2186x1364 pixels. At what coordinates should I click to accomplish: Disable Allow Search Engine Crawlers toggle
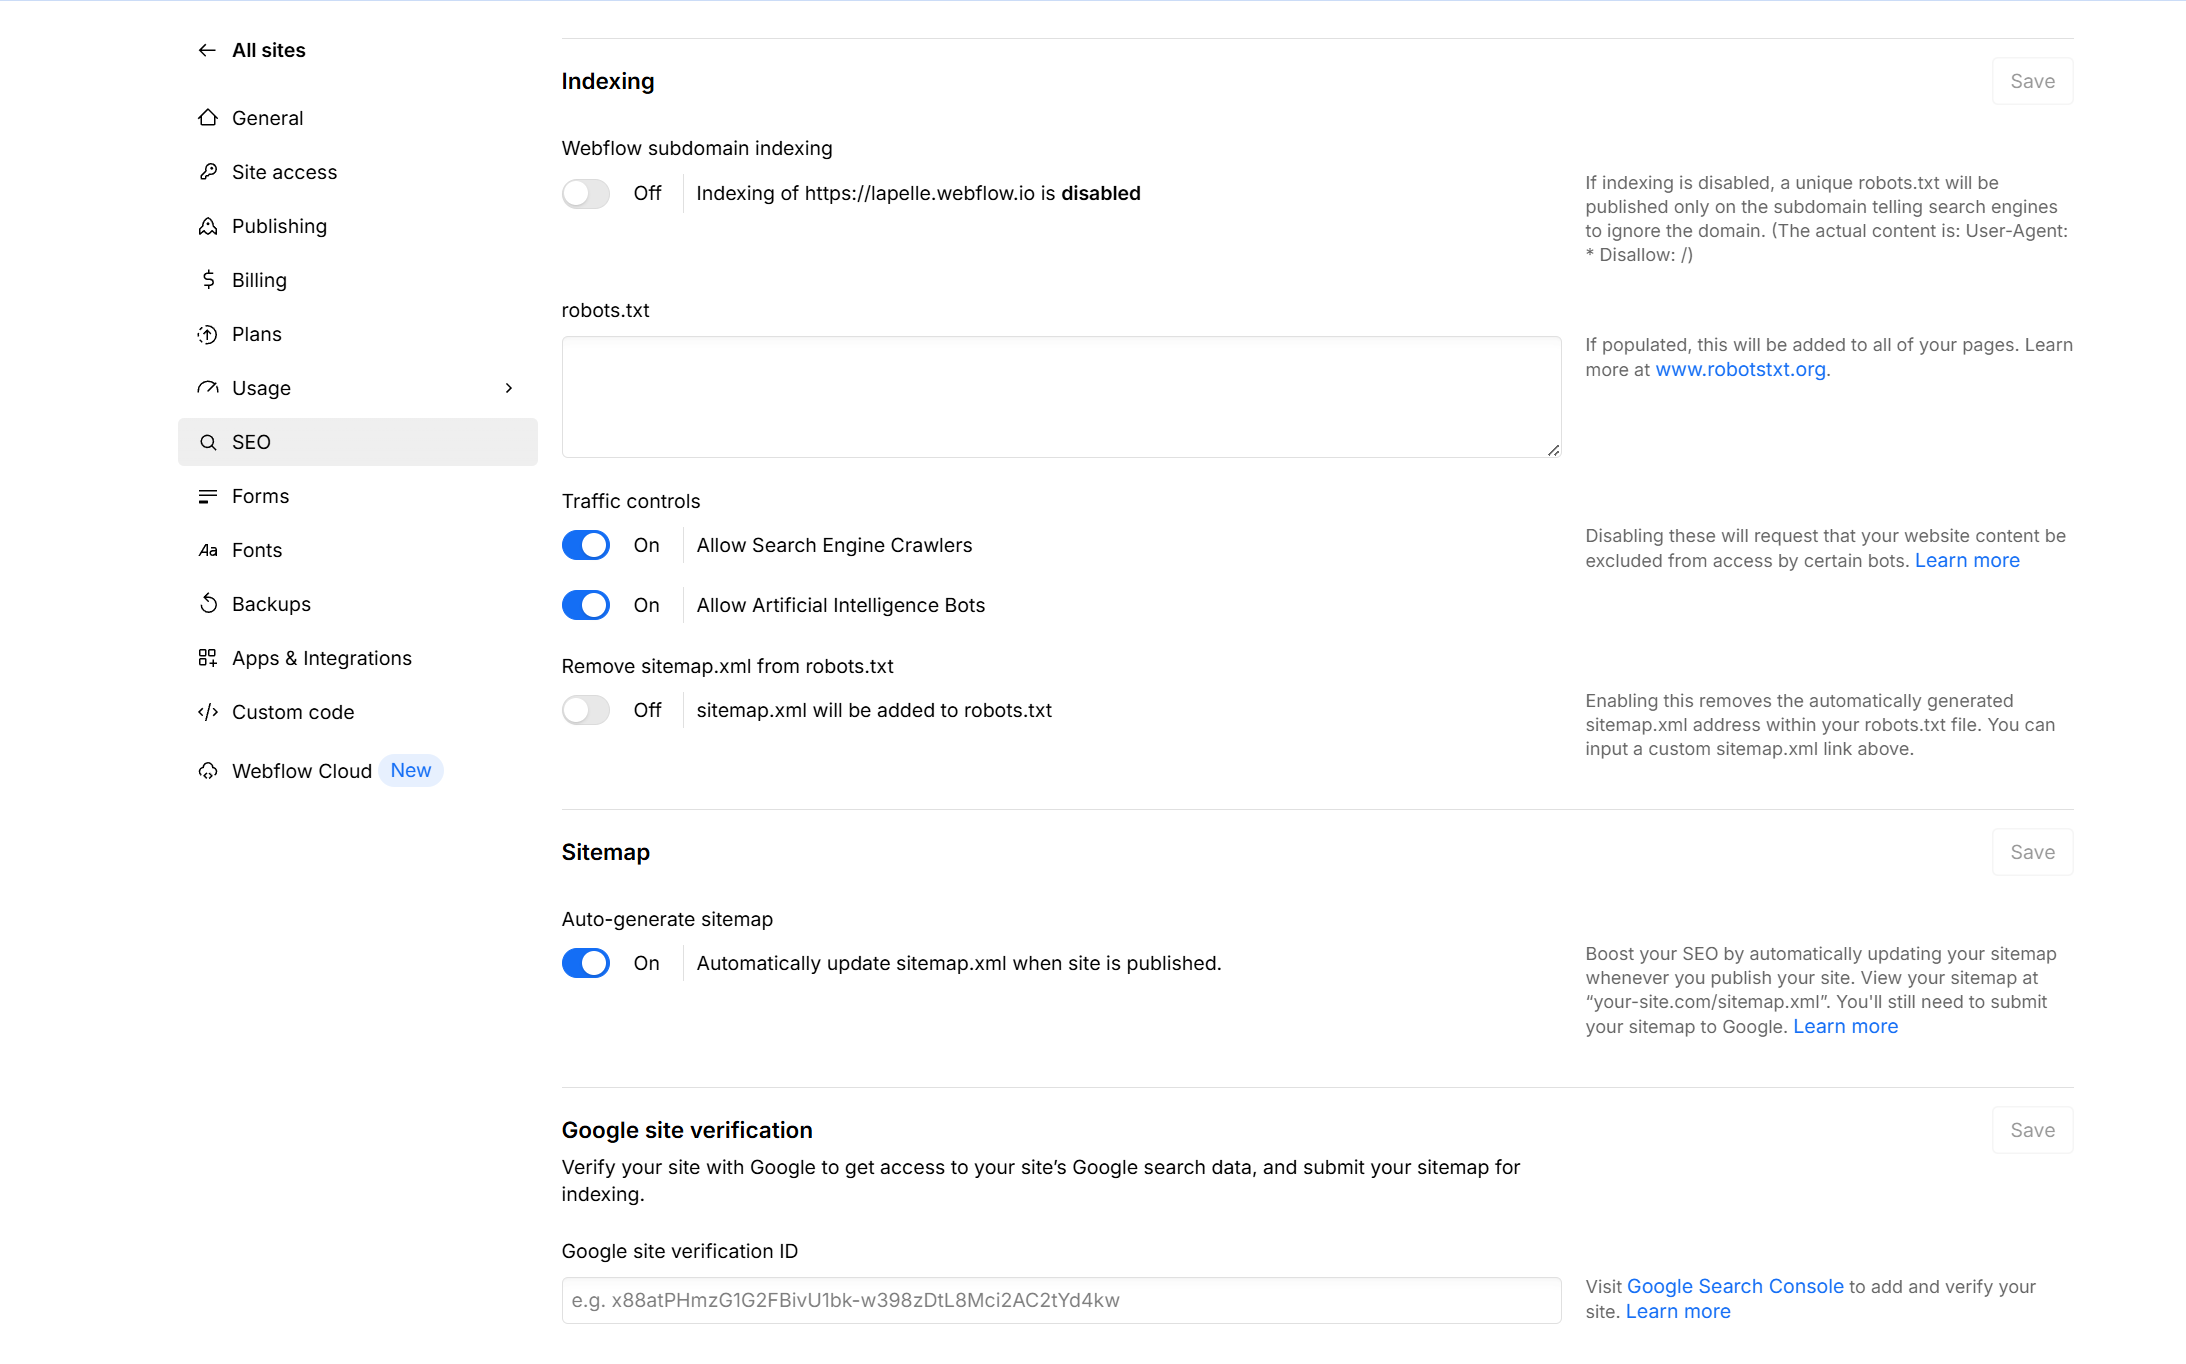click(x=586, y=545)
